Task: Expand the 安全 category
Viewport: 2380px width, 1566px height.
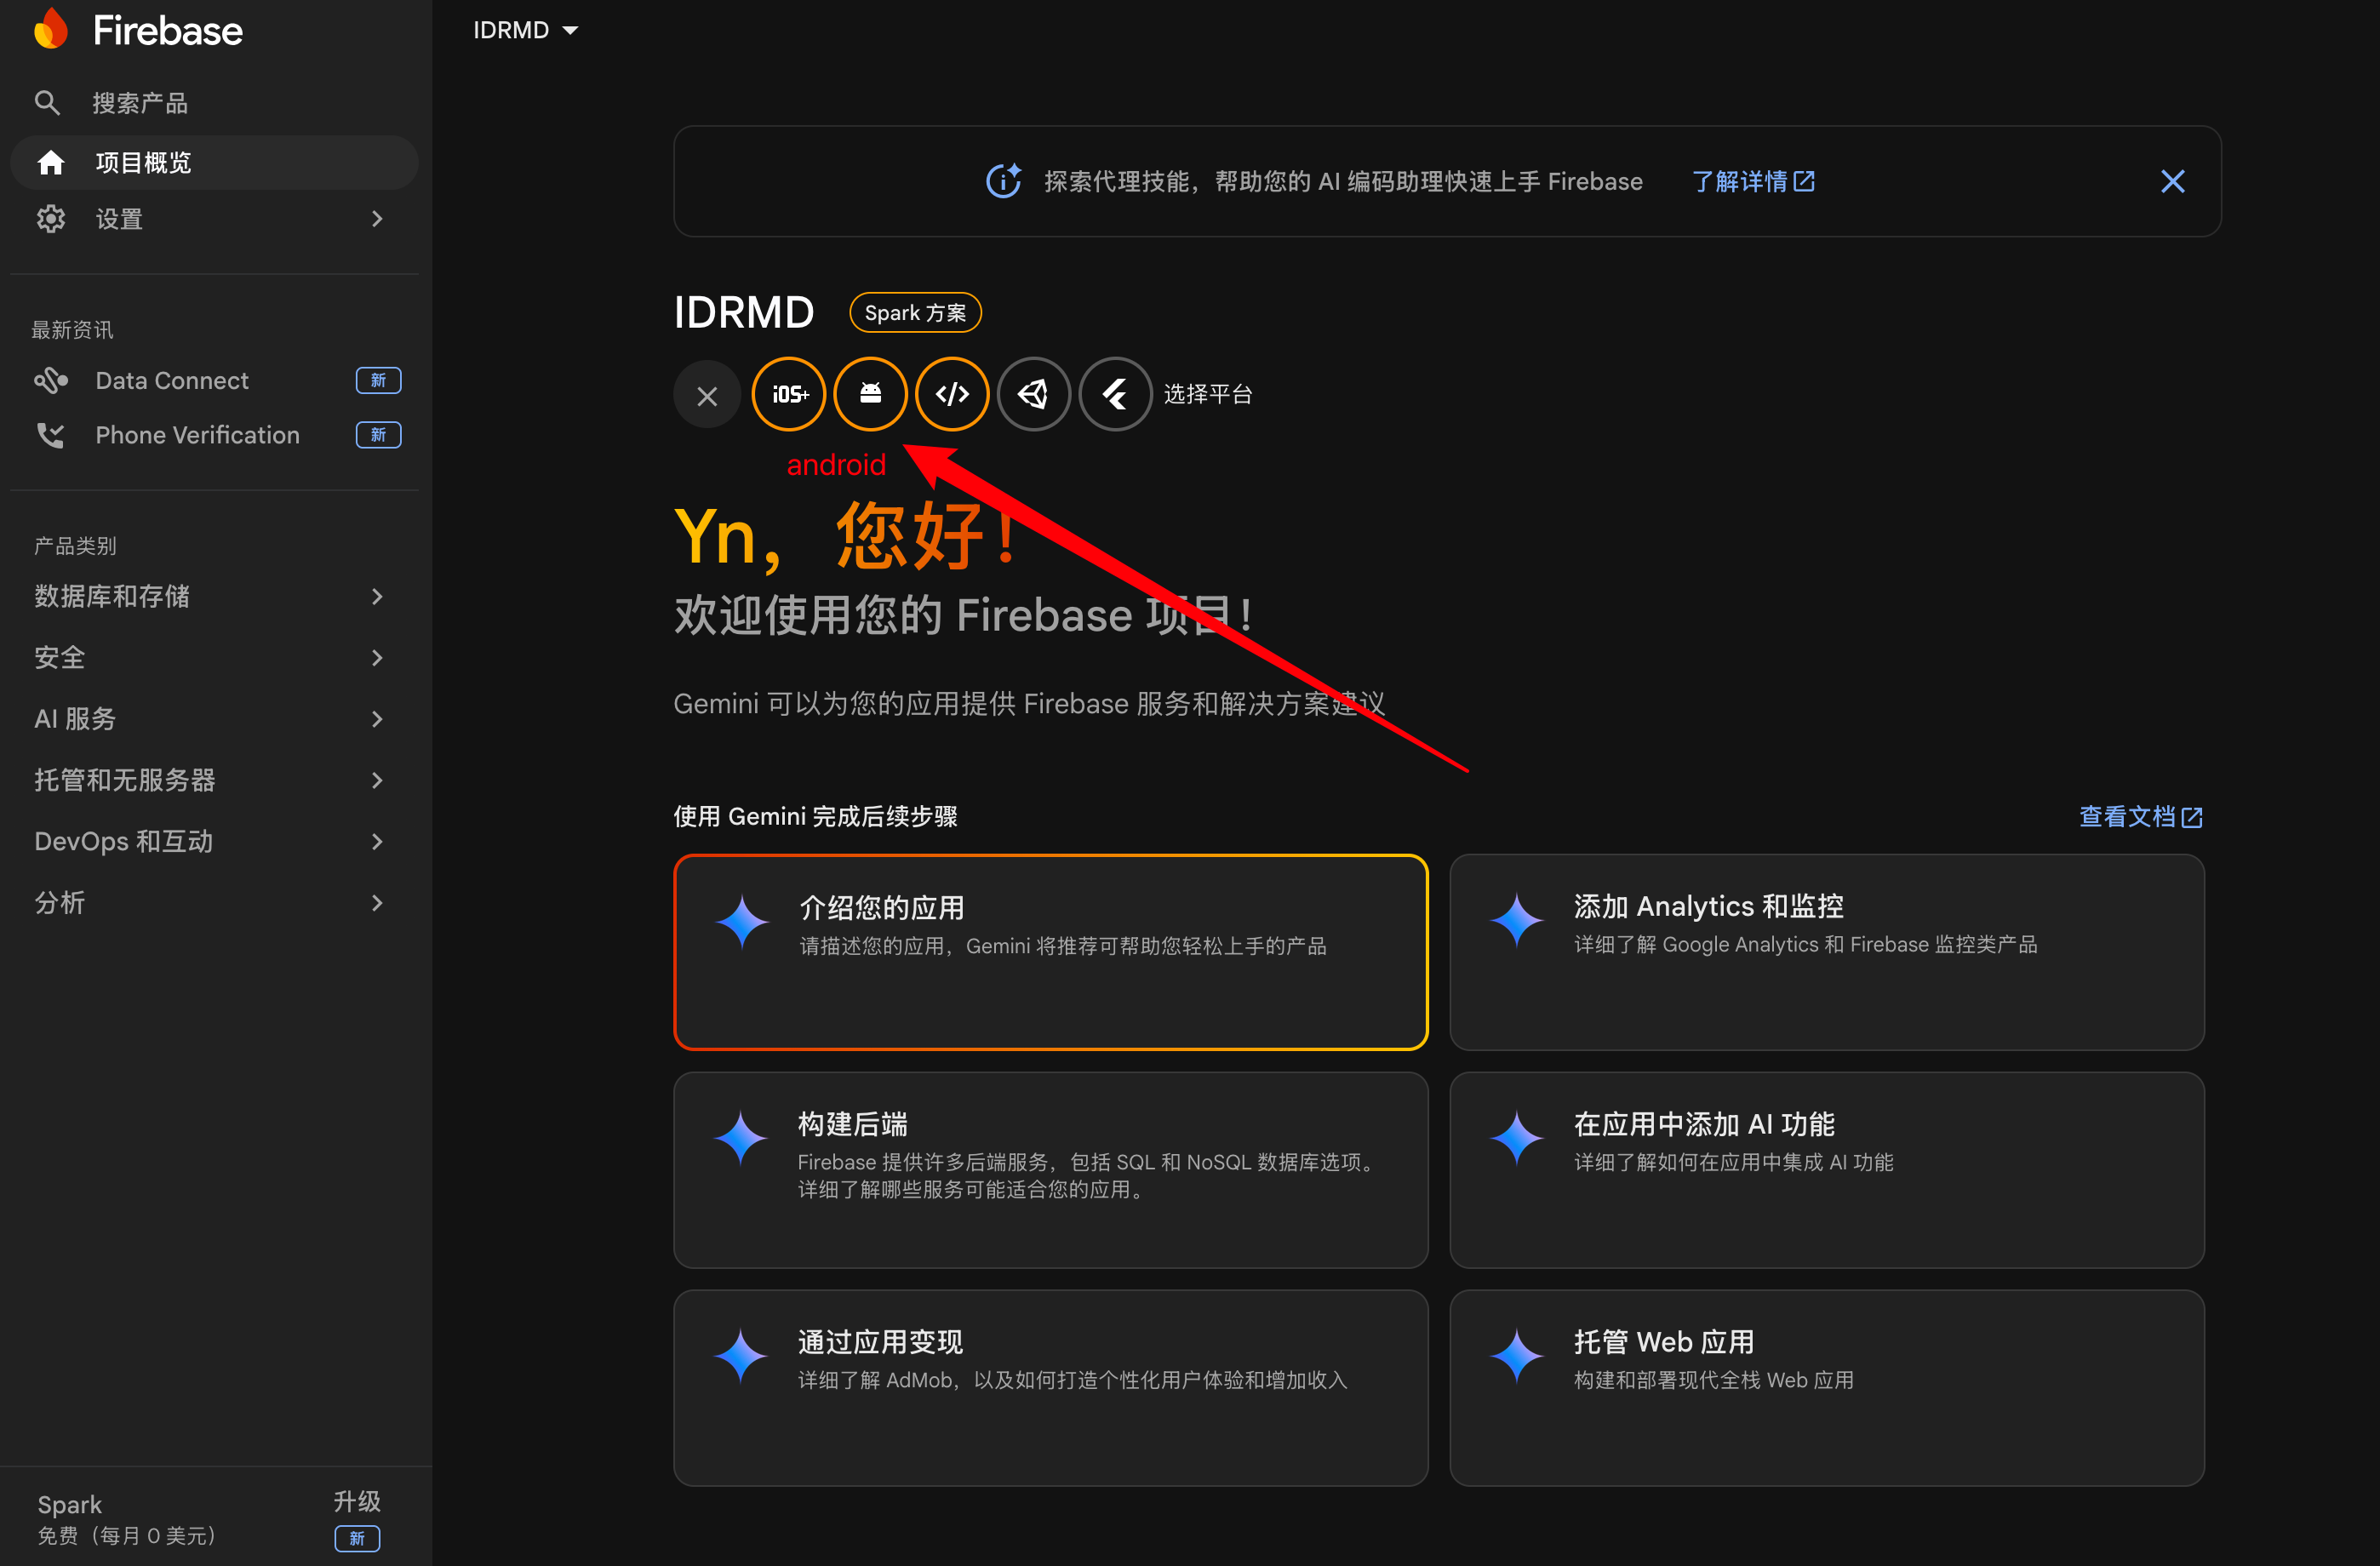Action: (210, 657)
